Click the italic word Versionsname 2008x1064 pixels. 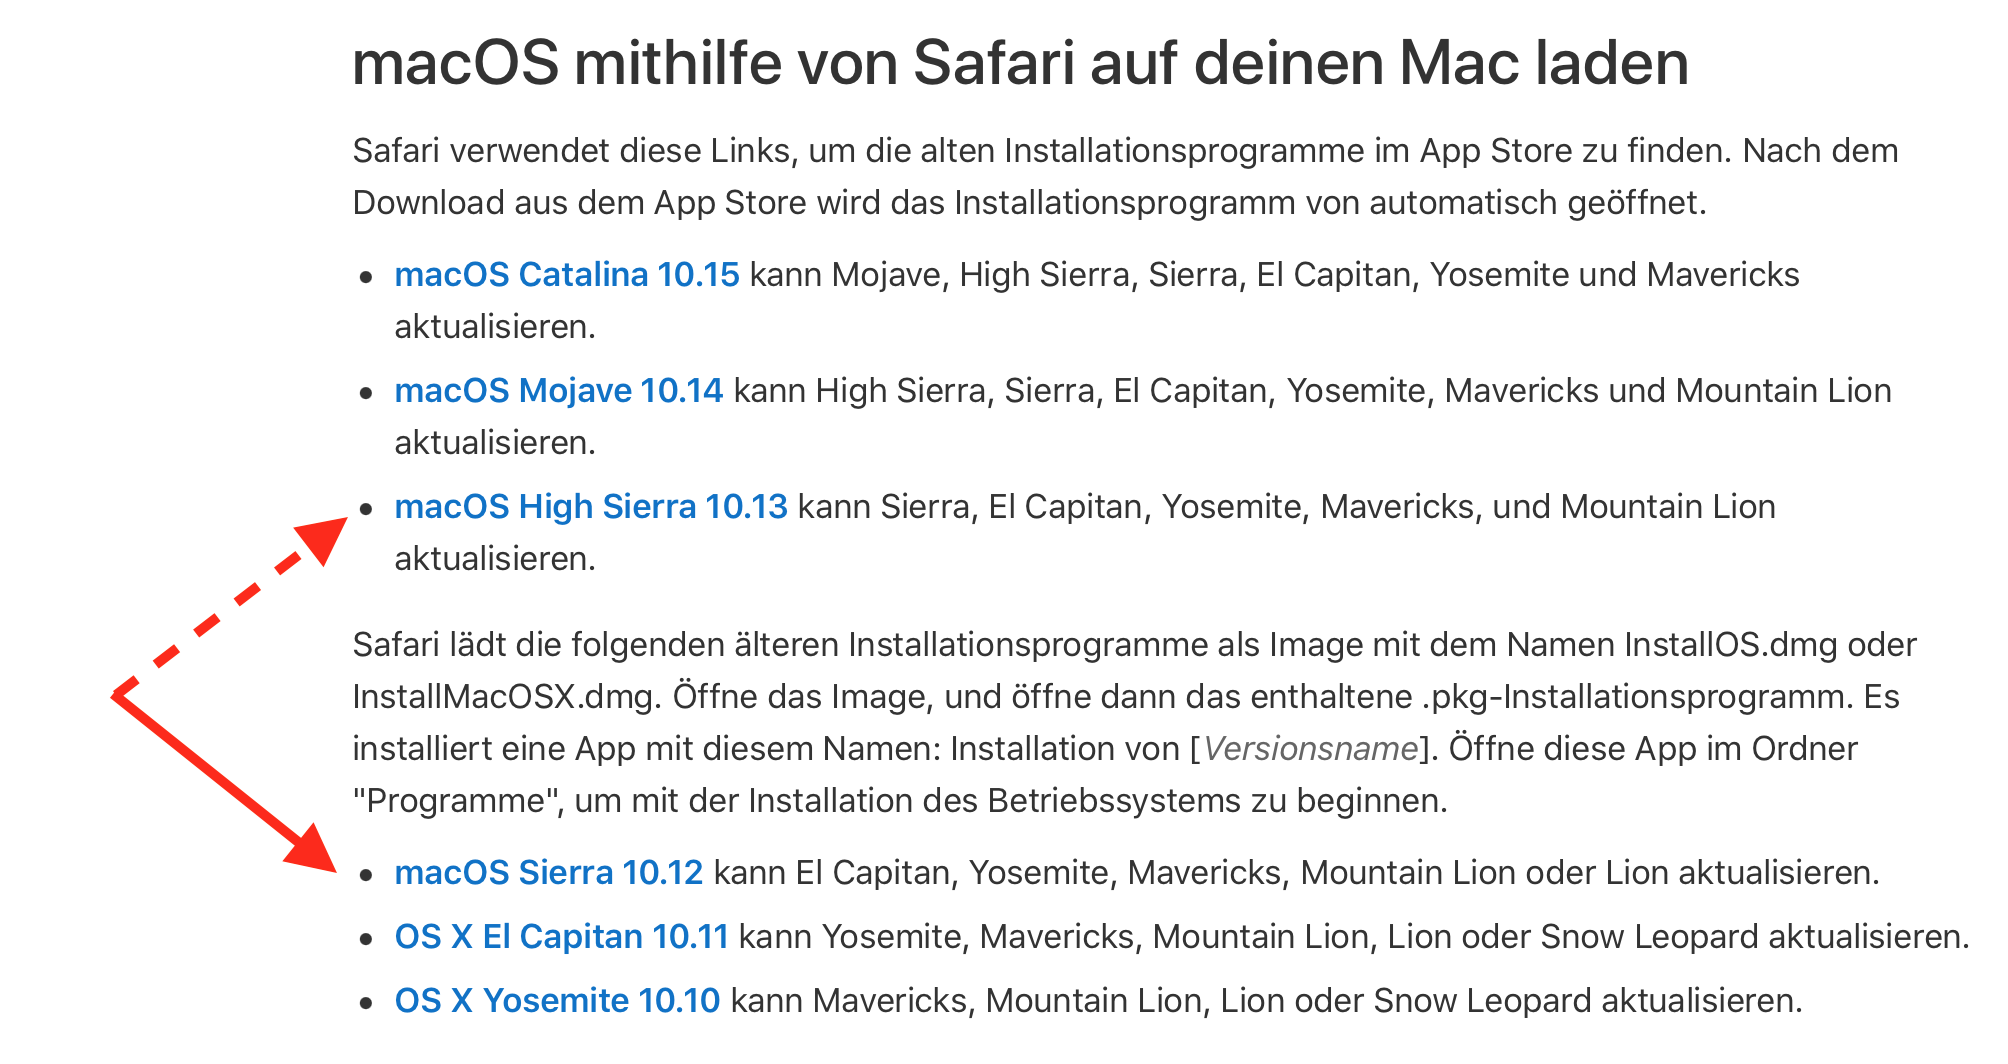pyautogui.click(x=1310, y=749)
